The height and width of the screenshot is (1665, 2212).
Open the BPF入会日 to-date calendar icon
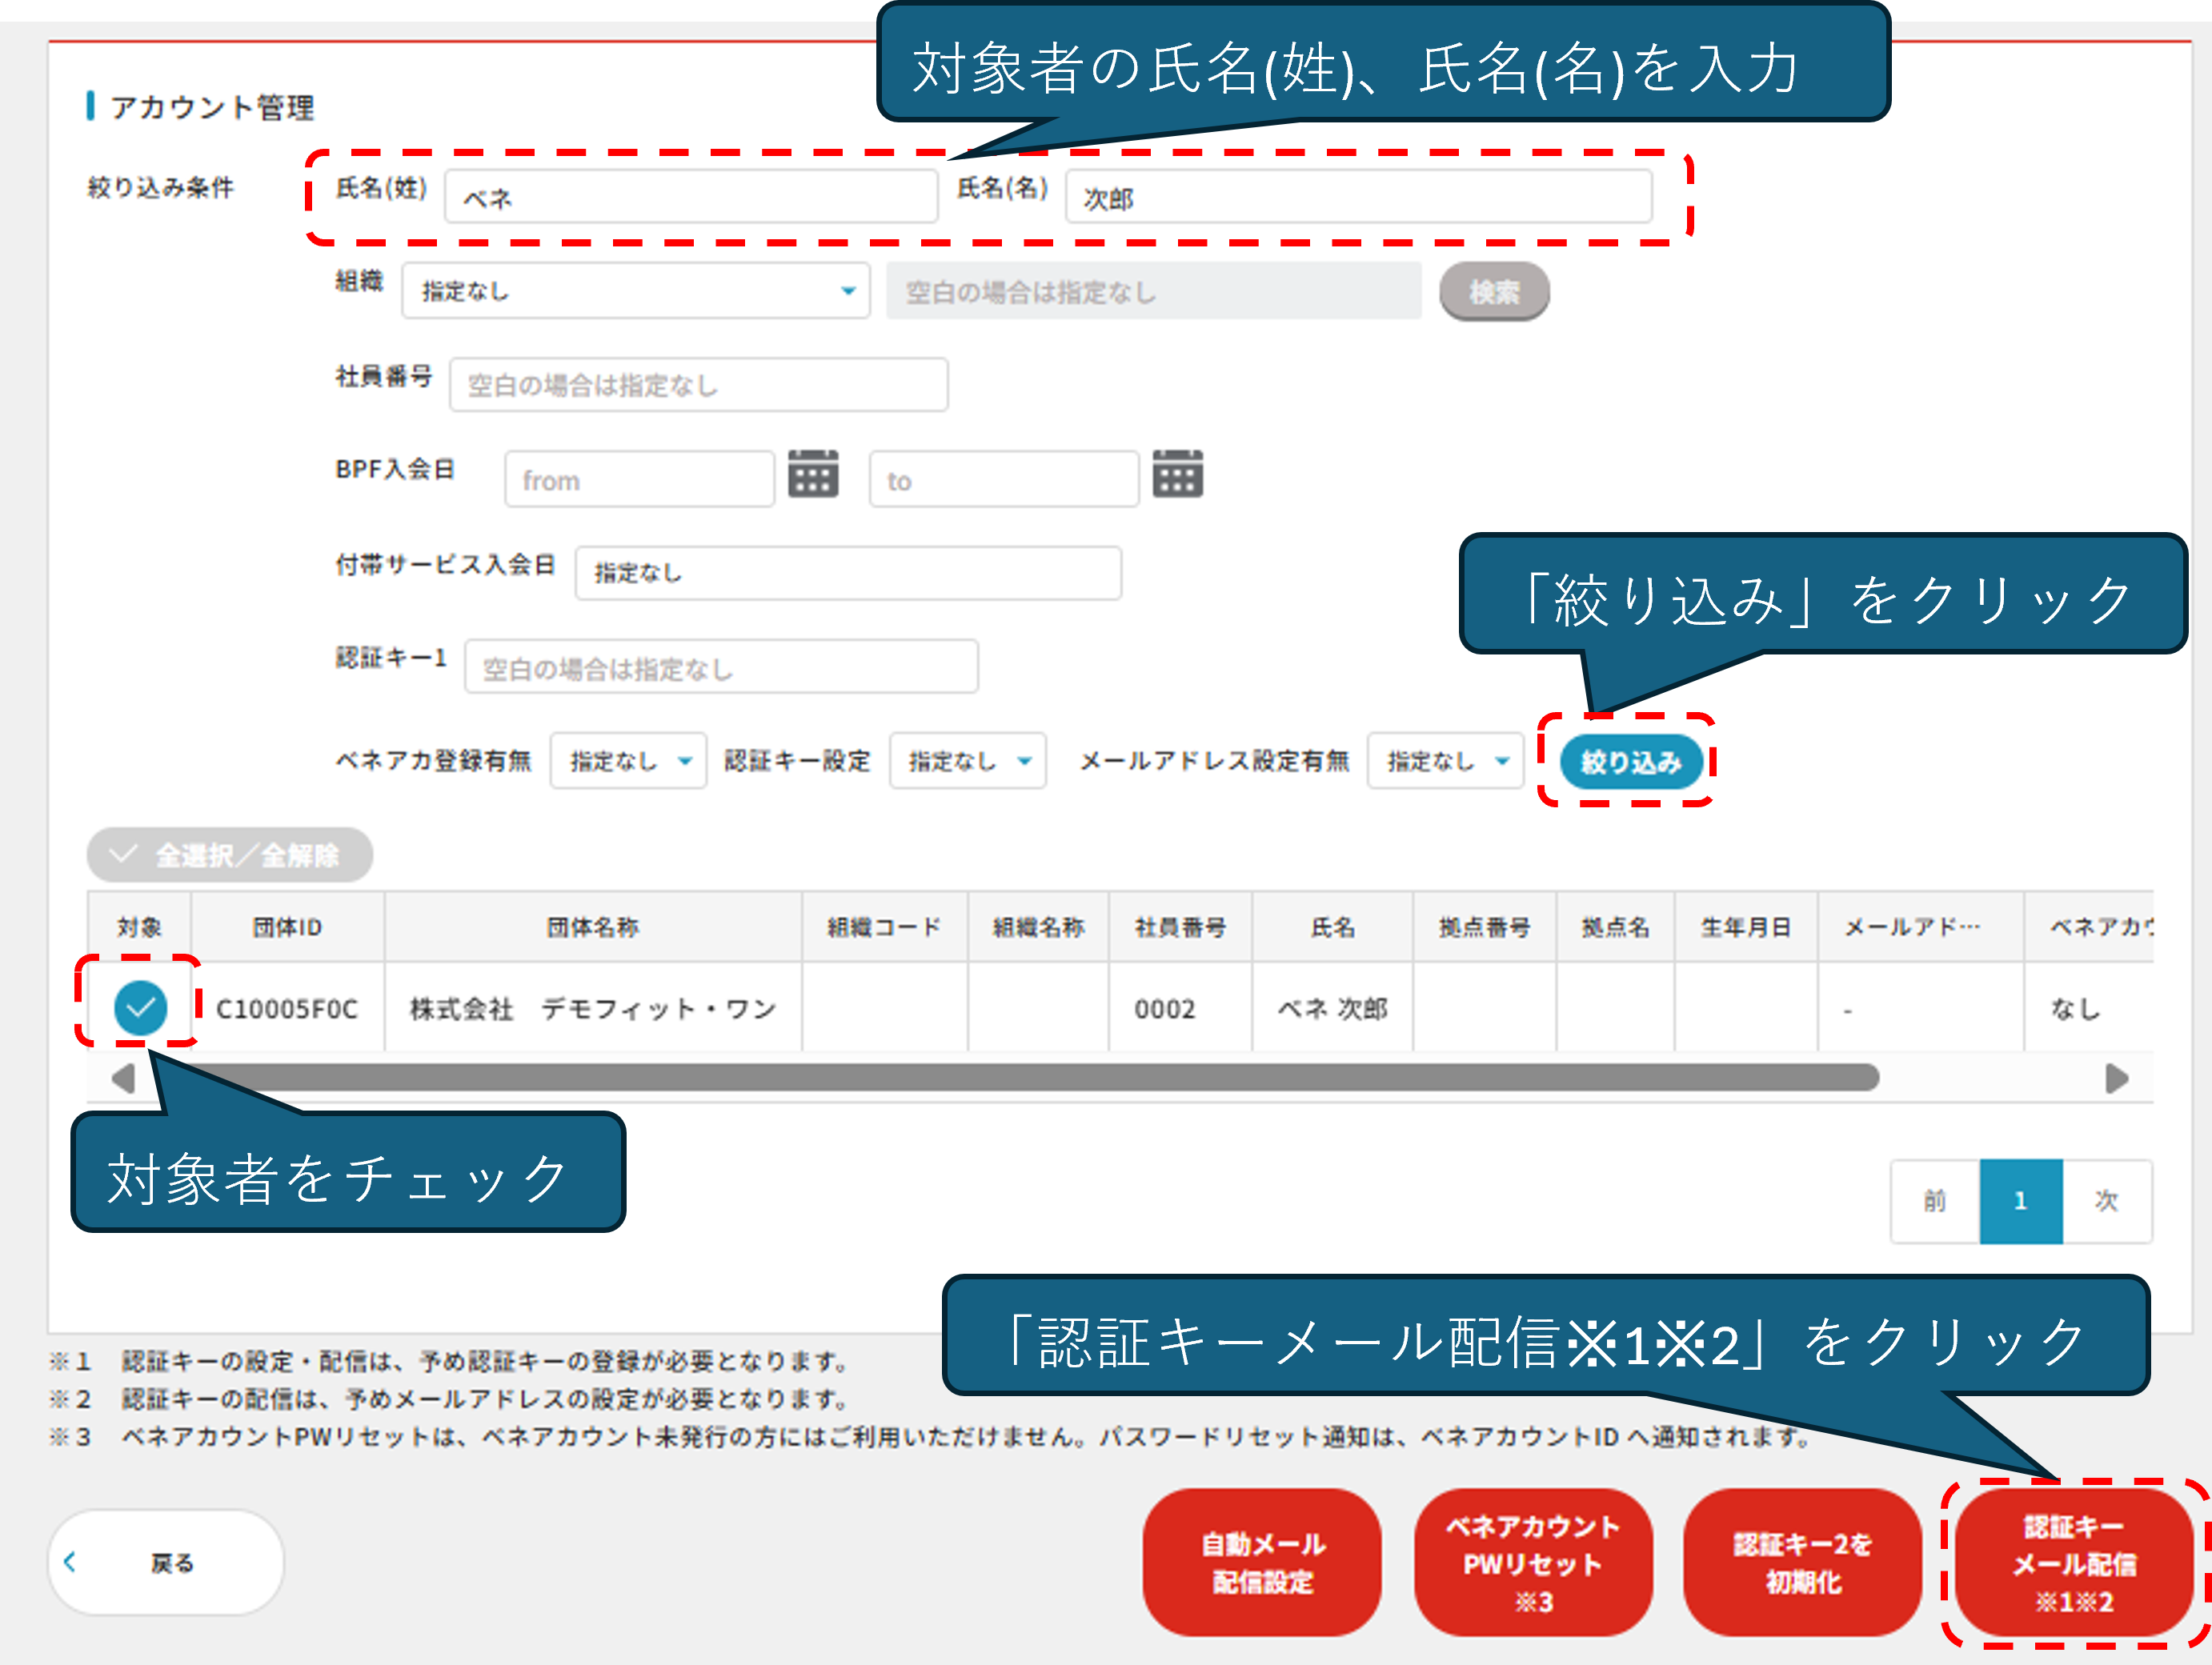(1177, 474)
